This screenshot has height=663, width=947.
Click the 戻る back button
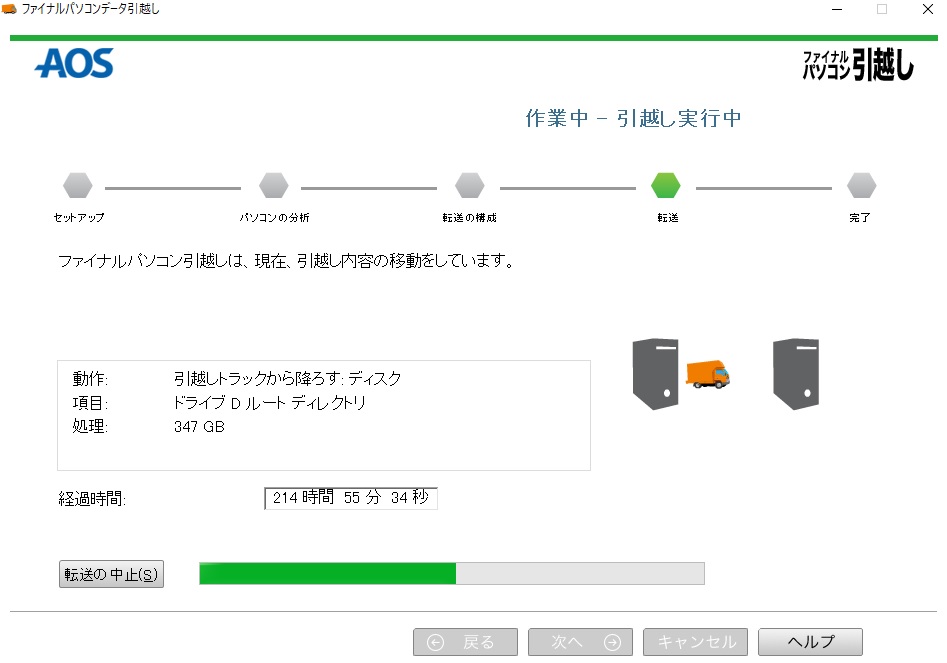(x=465, y=642)
